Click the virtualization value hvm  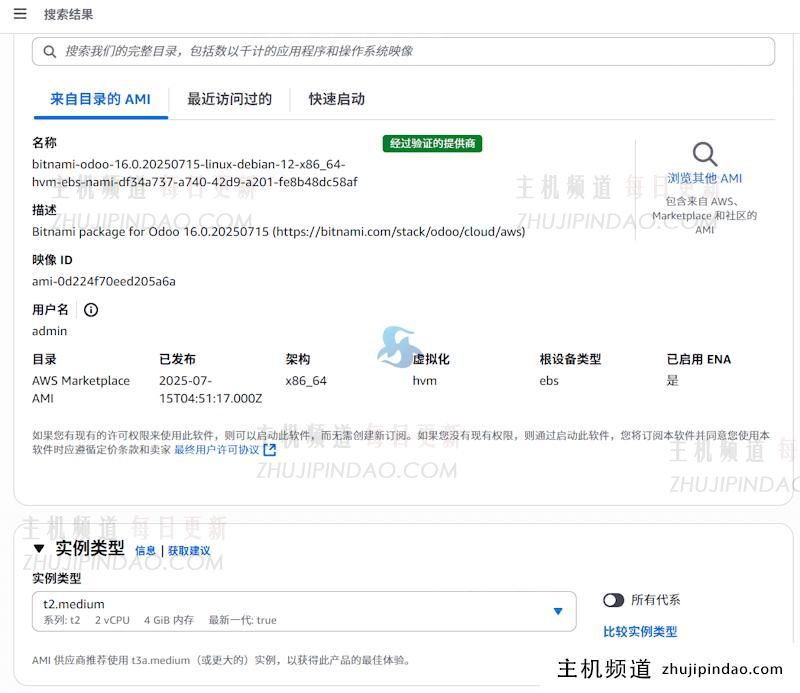point(424,381)
